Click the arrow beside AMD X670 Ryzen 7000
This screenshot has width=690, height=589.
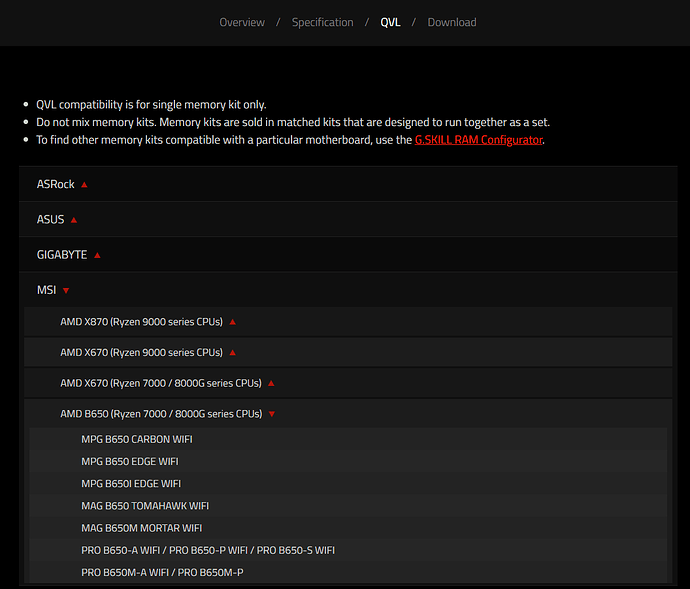pyautogui.click(x=271, y=383)
